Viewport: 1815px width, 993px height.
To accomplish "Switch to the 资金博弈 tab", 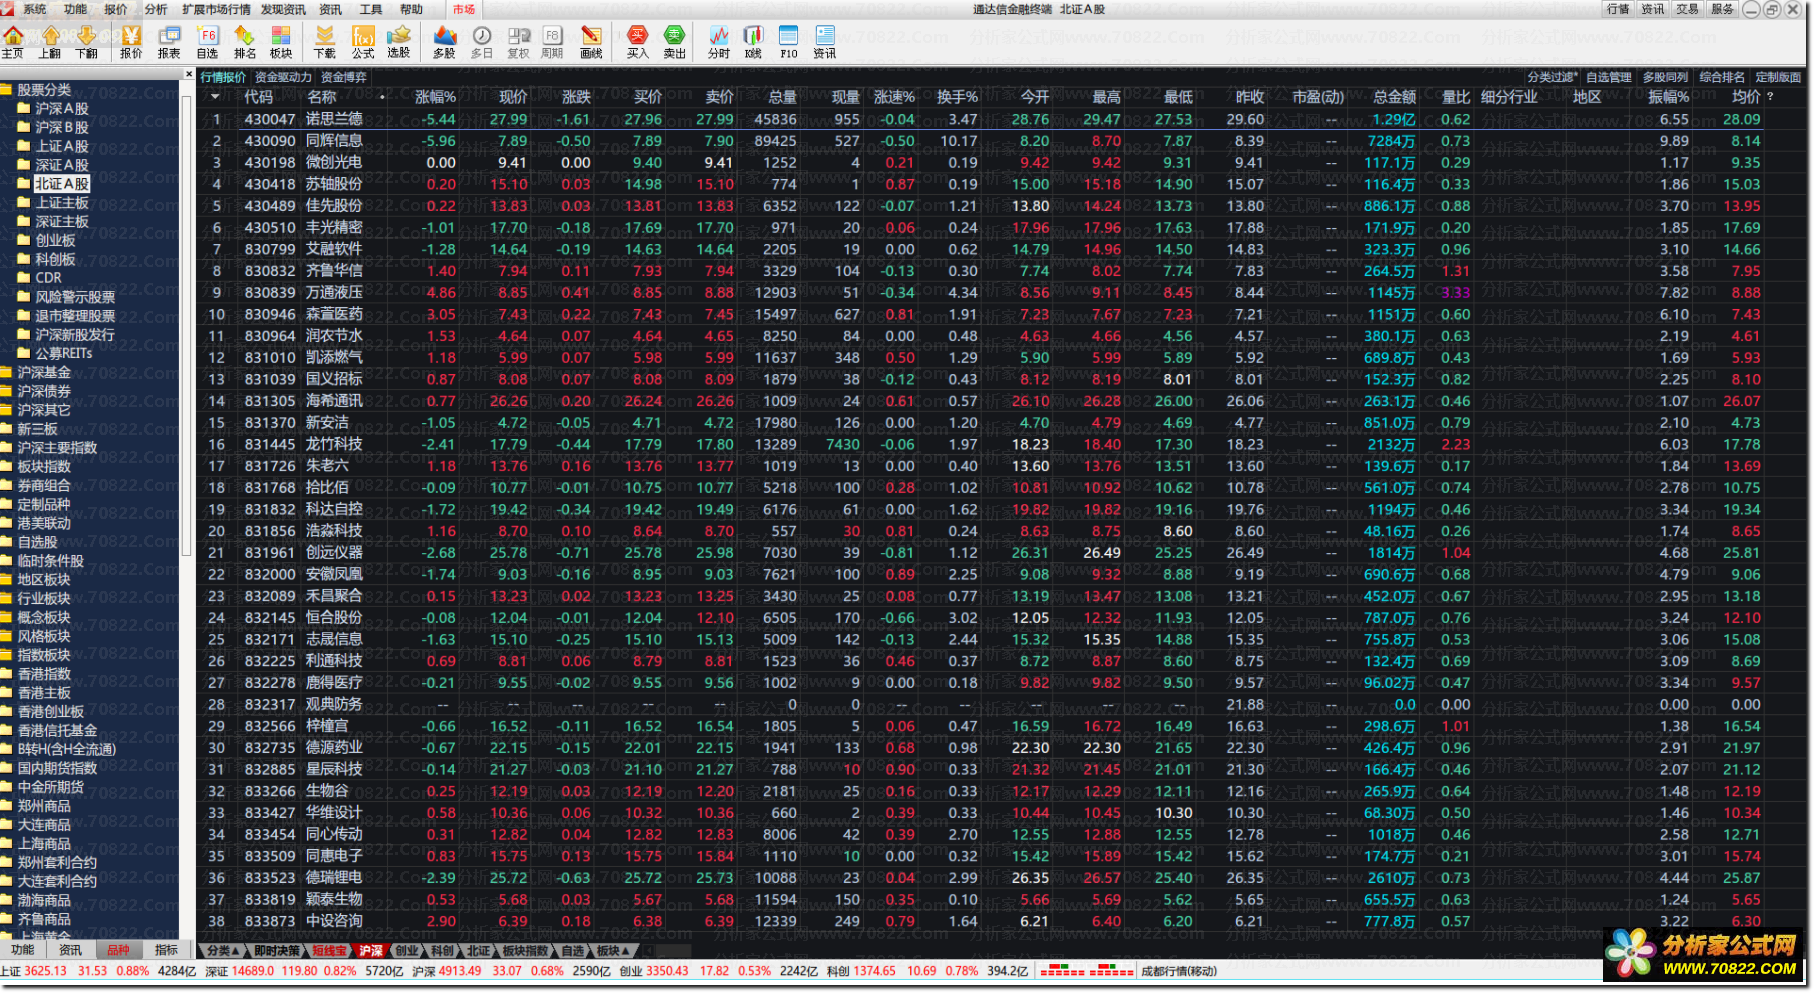I will (344, 77).
